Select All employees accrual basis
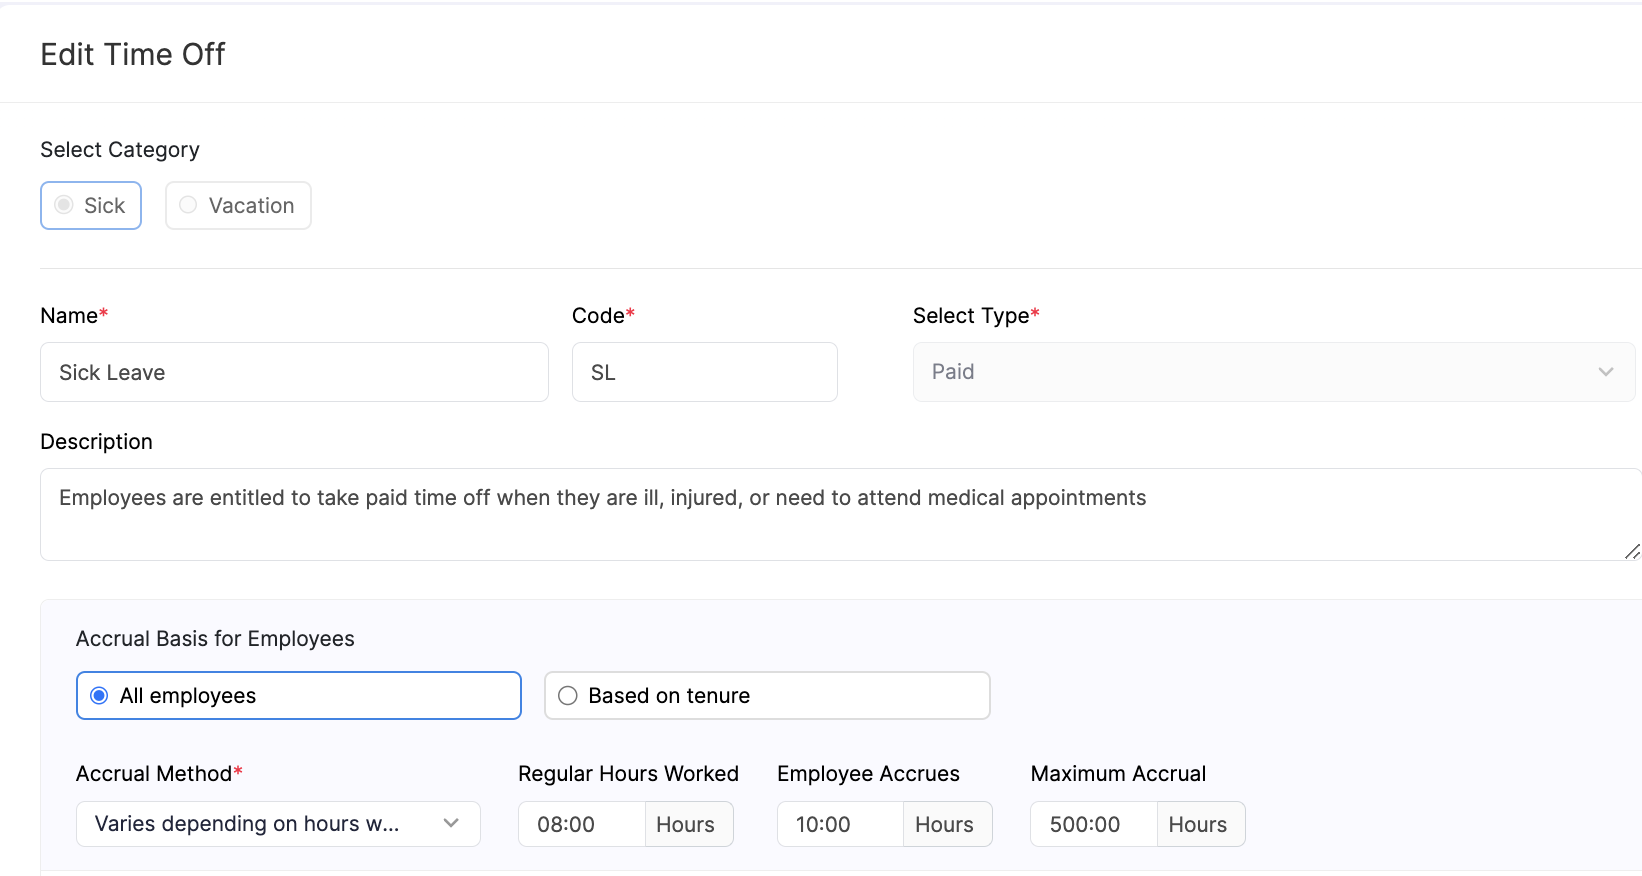1642x876 pixels. click(99, 696)
